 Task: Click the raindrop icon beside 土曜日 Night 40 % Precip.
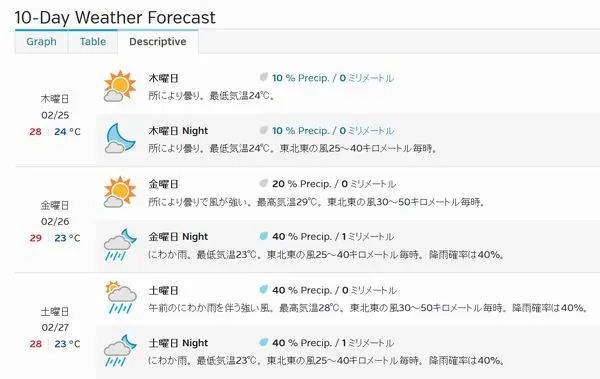(x=263, y=342)
